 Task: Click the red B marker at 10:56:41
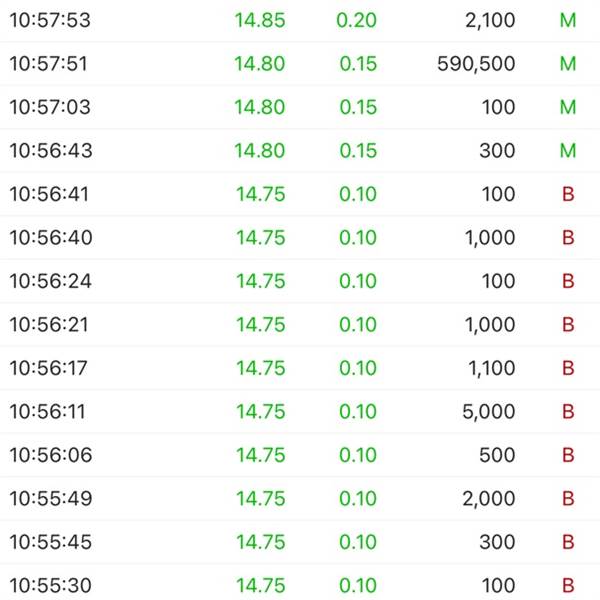[568, 194]
